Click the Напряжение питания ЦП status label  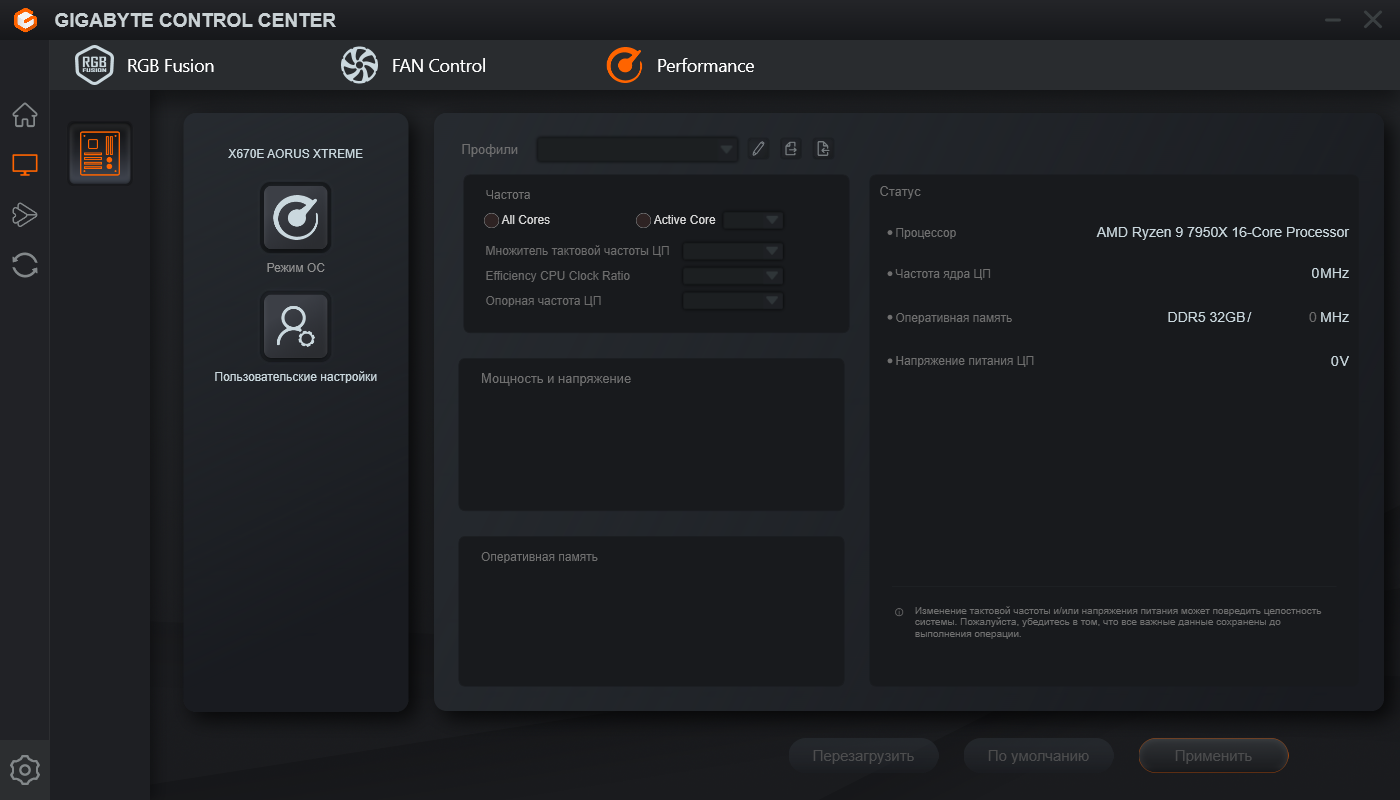coord(964,361)
